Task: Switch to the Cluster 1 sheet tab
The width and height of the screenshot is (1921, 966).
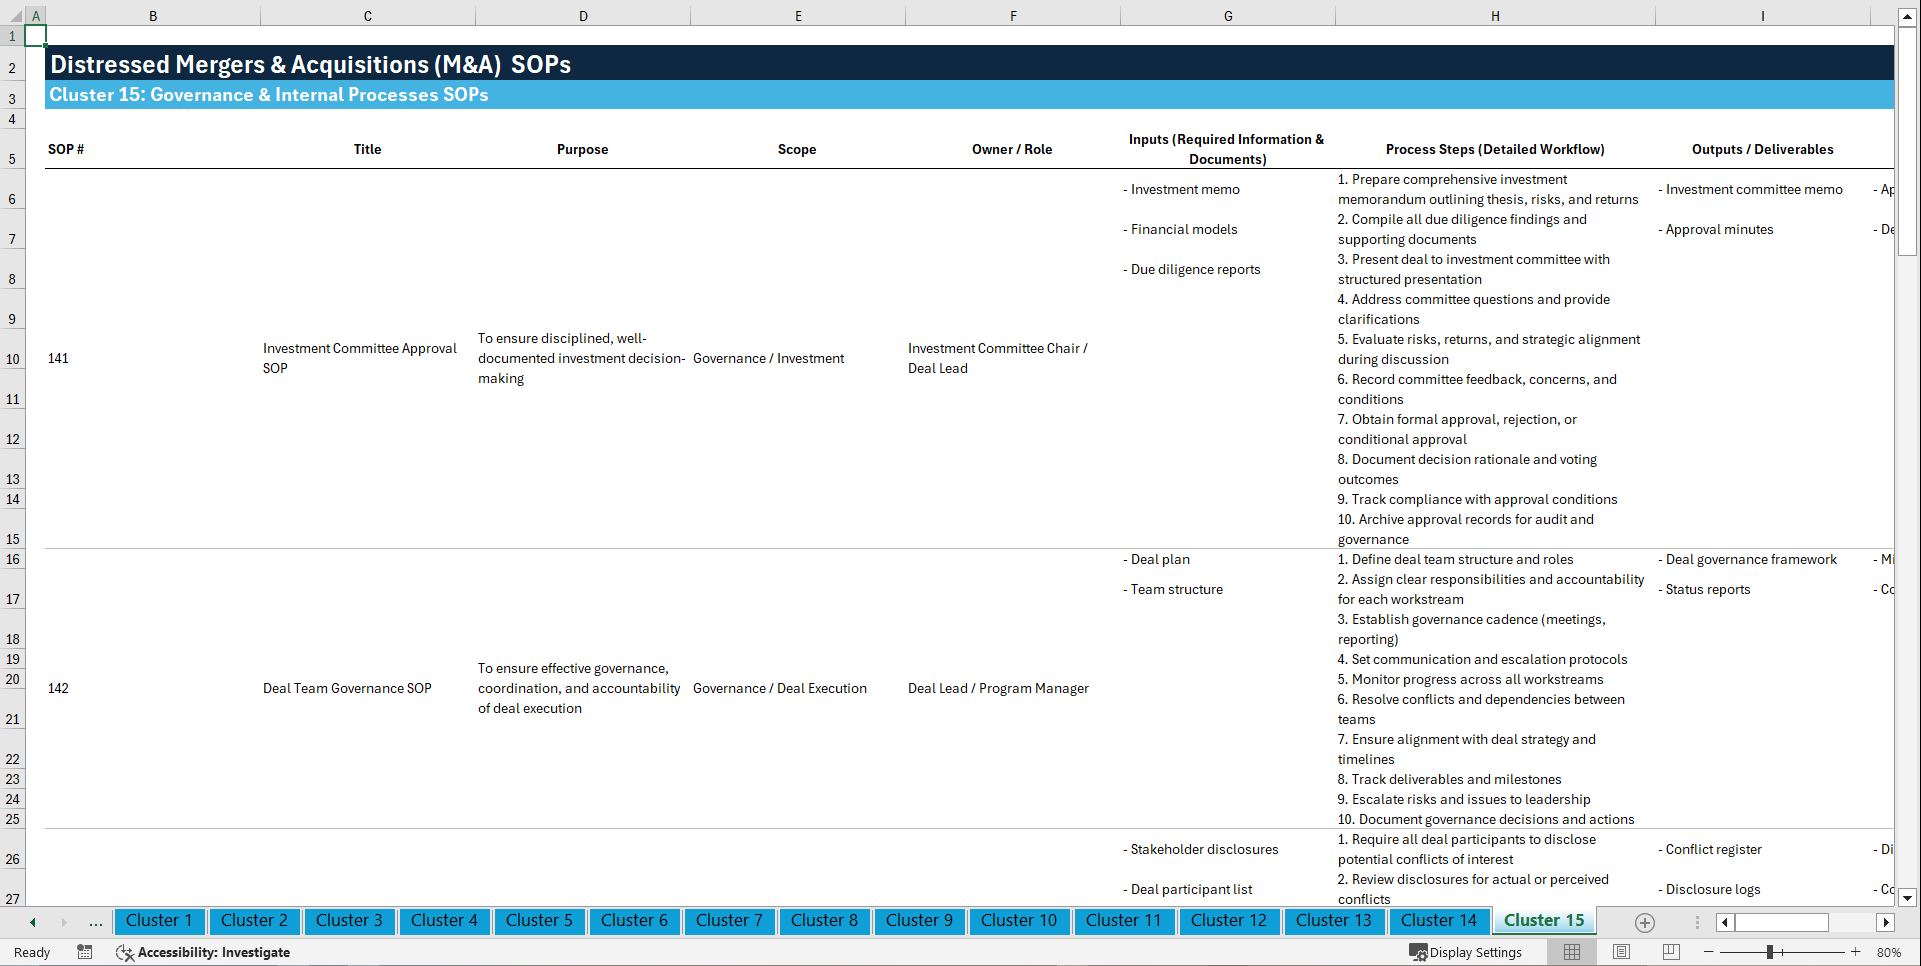Action: coord(159,921)
